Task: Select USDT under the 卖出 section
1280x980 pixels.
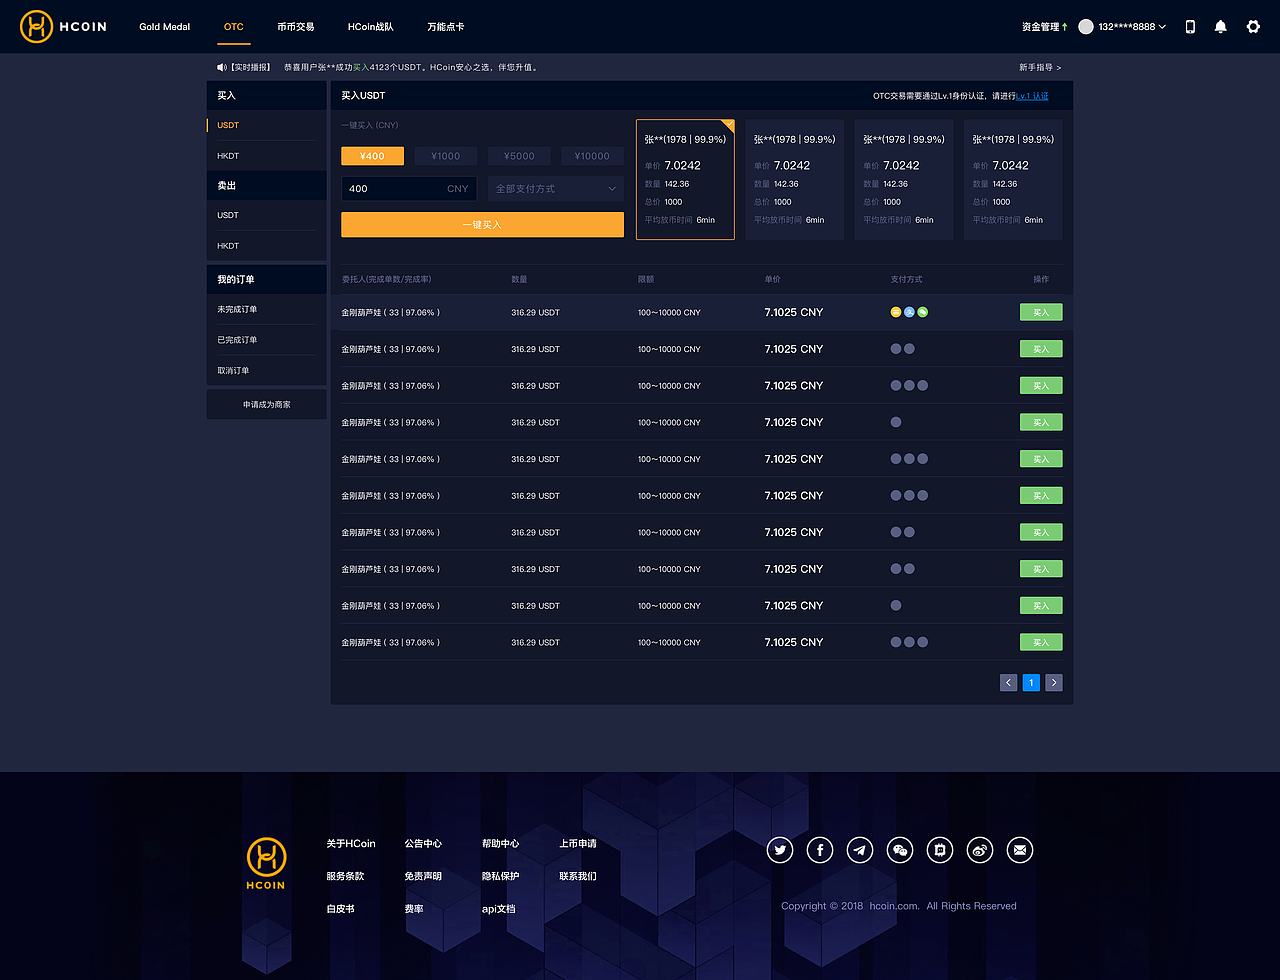Action: pyautogui.click(x=227, y=215)
